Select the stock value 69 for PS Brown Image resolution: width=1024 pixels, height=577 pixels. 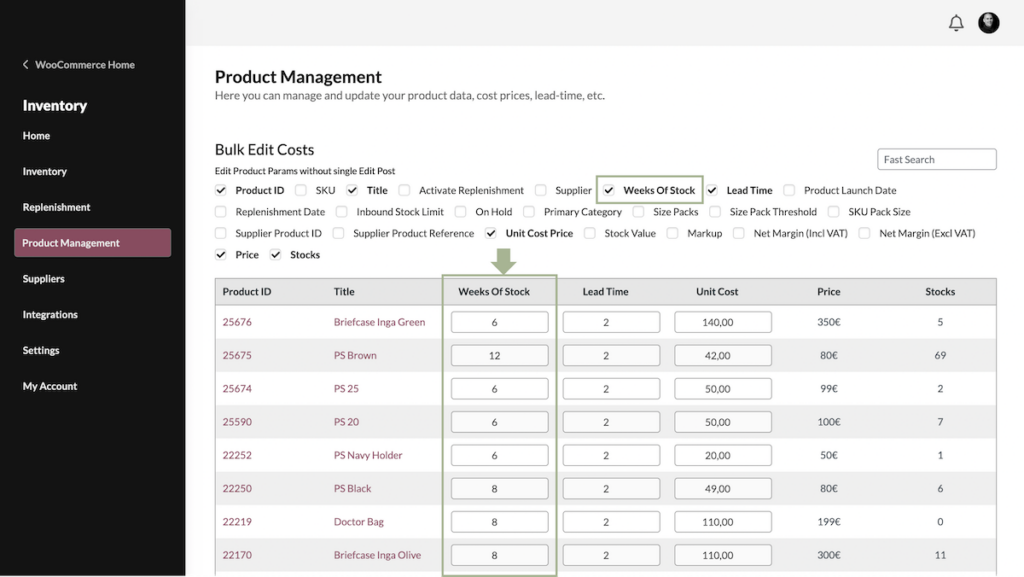coord(940,355)
